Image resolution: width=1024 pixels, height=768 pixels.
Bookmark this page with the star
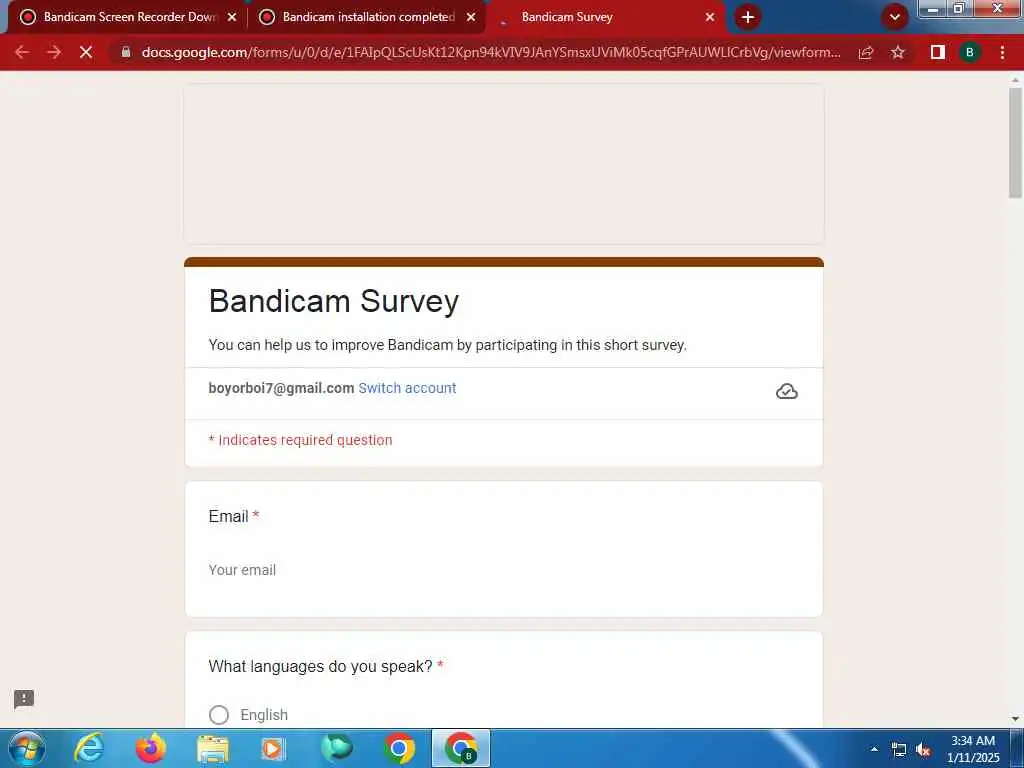point(898,52)
